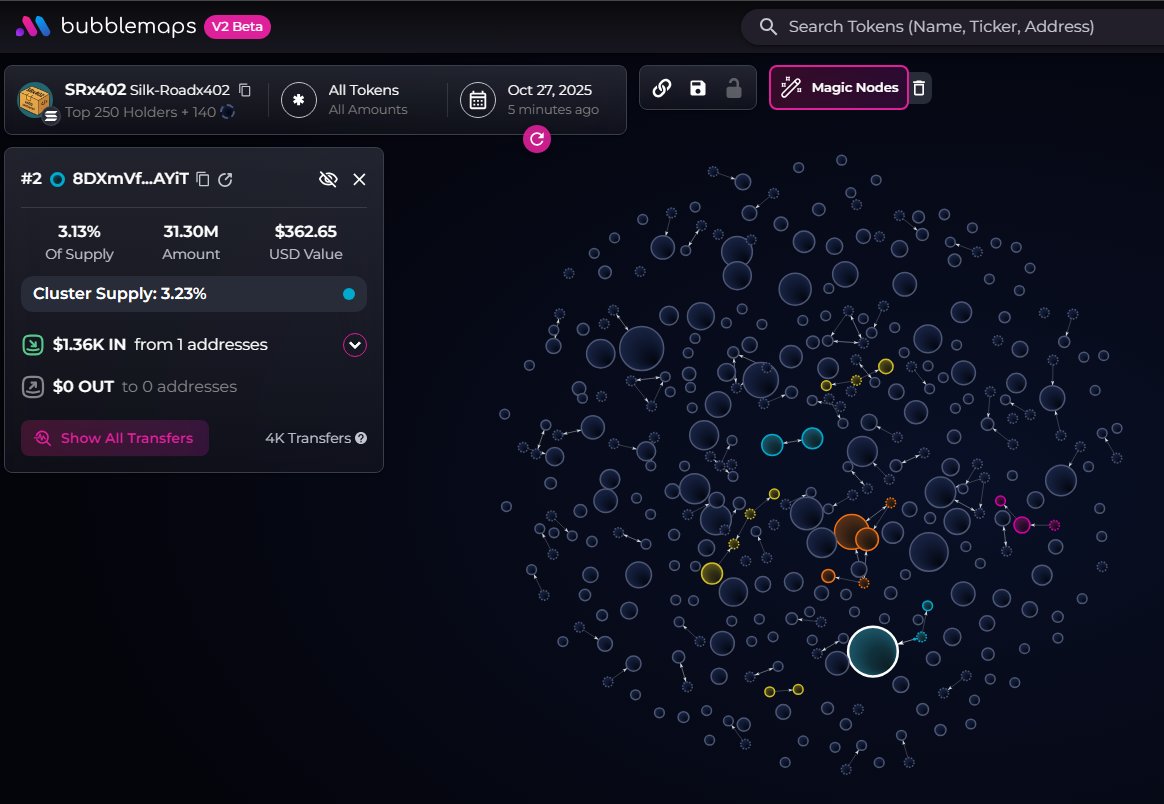
Task: Hide this wallet using the crossed-eye icon
Action: pyautogui.click(x=328, y=179)
